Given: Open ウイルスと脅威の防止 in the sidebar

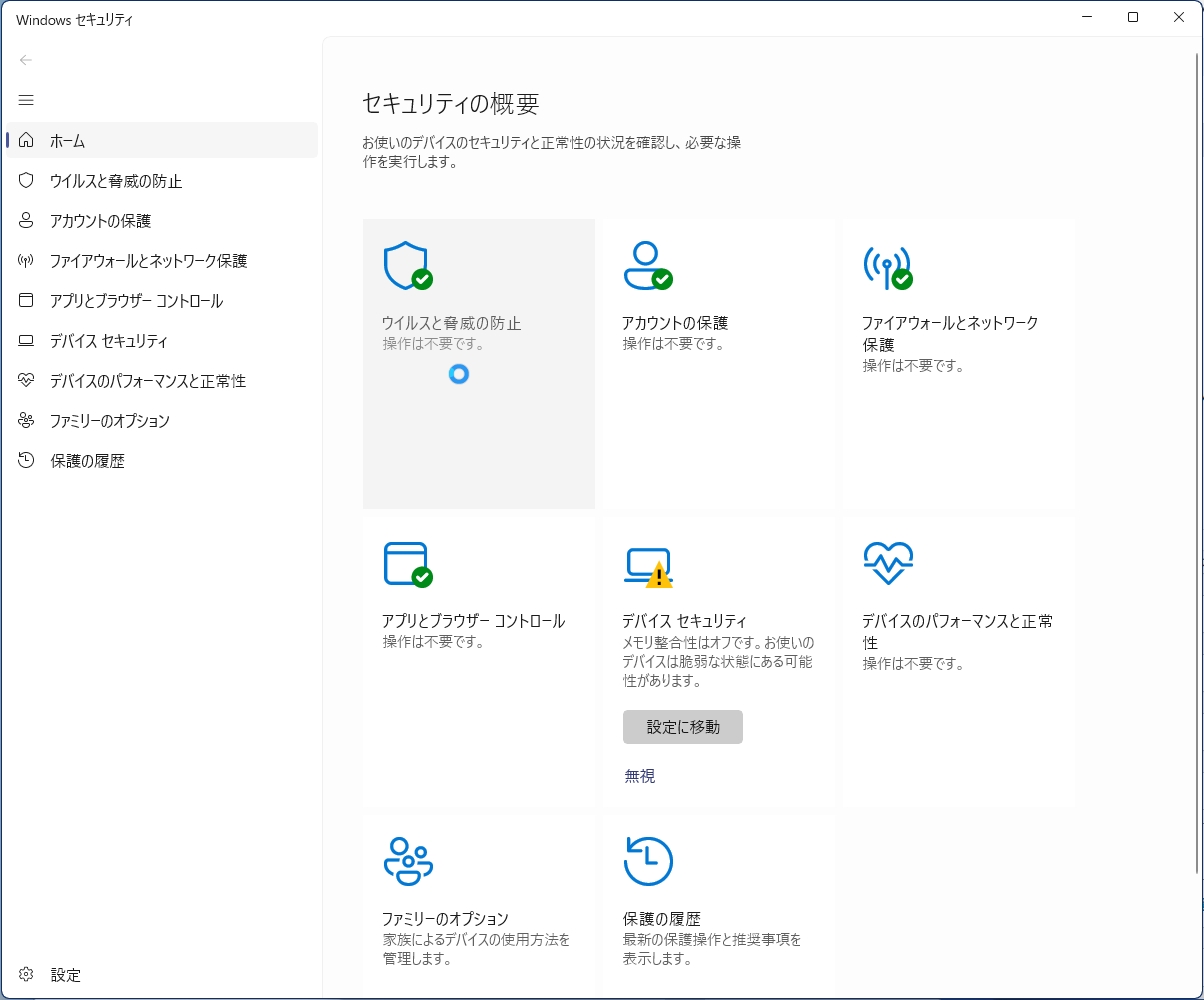Looking at the screenshot, I should click(x=116, y=181).
